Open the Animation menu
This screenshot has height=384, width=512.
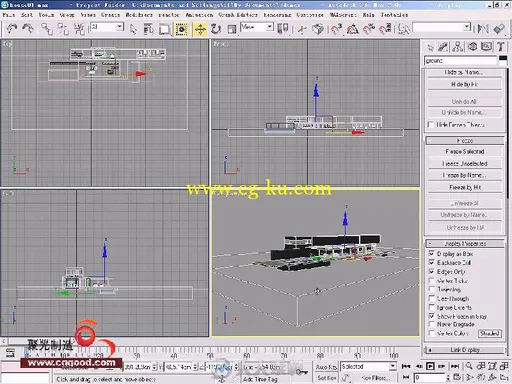[199, 15]
